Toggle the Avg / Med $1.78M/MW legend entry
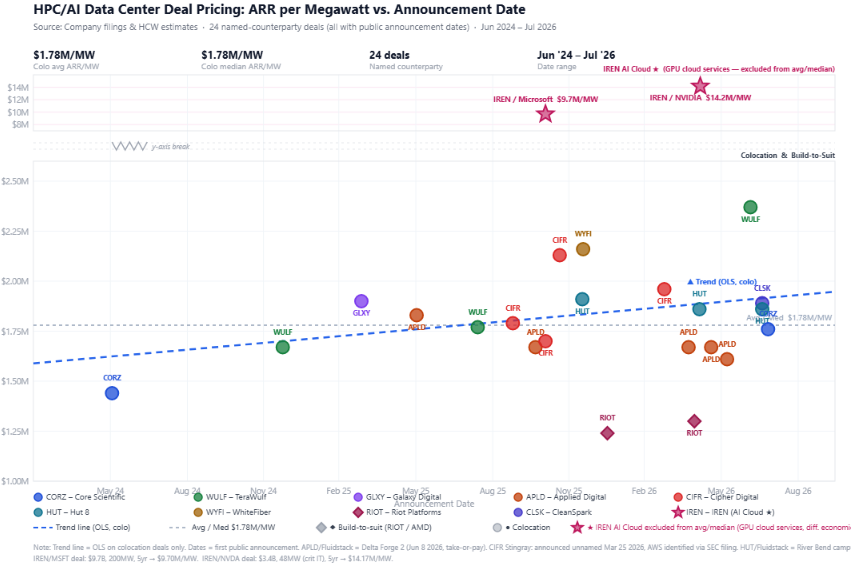The image size is (867, 567). [x=222, y=527]
